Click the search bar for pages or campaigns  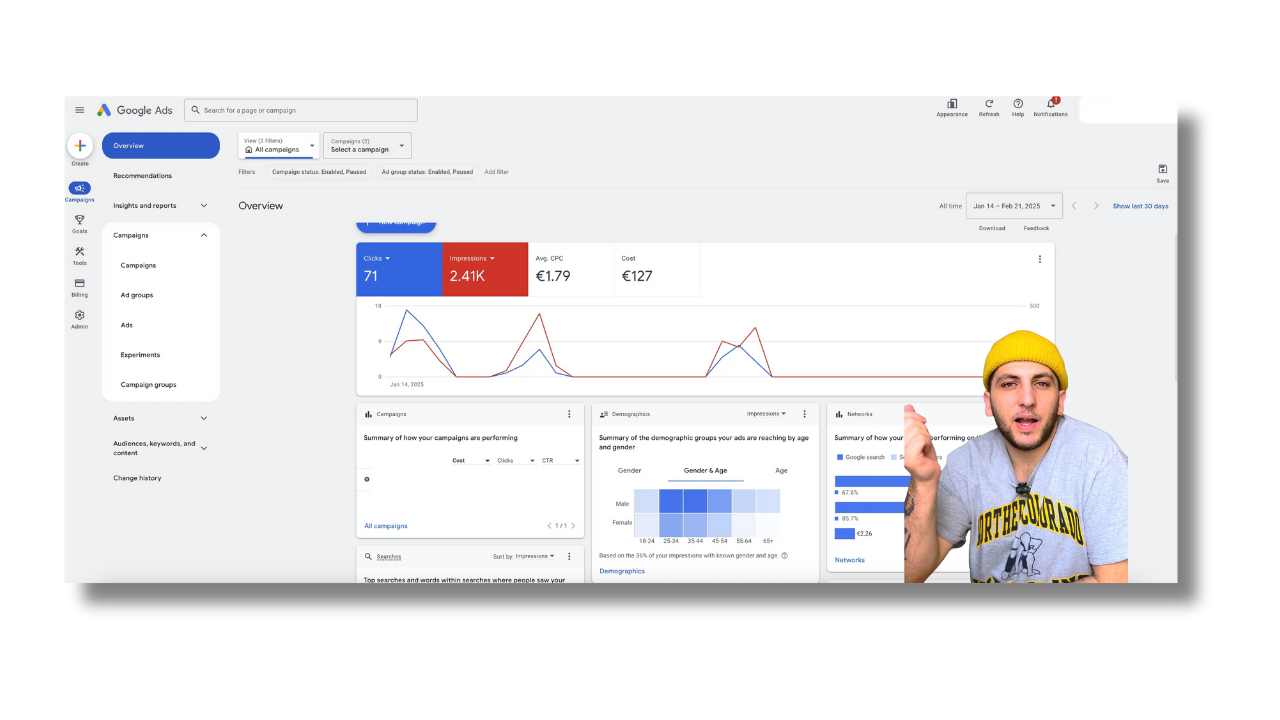tap(300, 110)
